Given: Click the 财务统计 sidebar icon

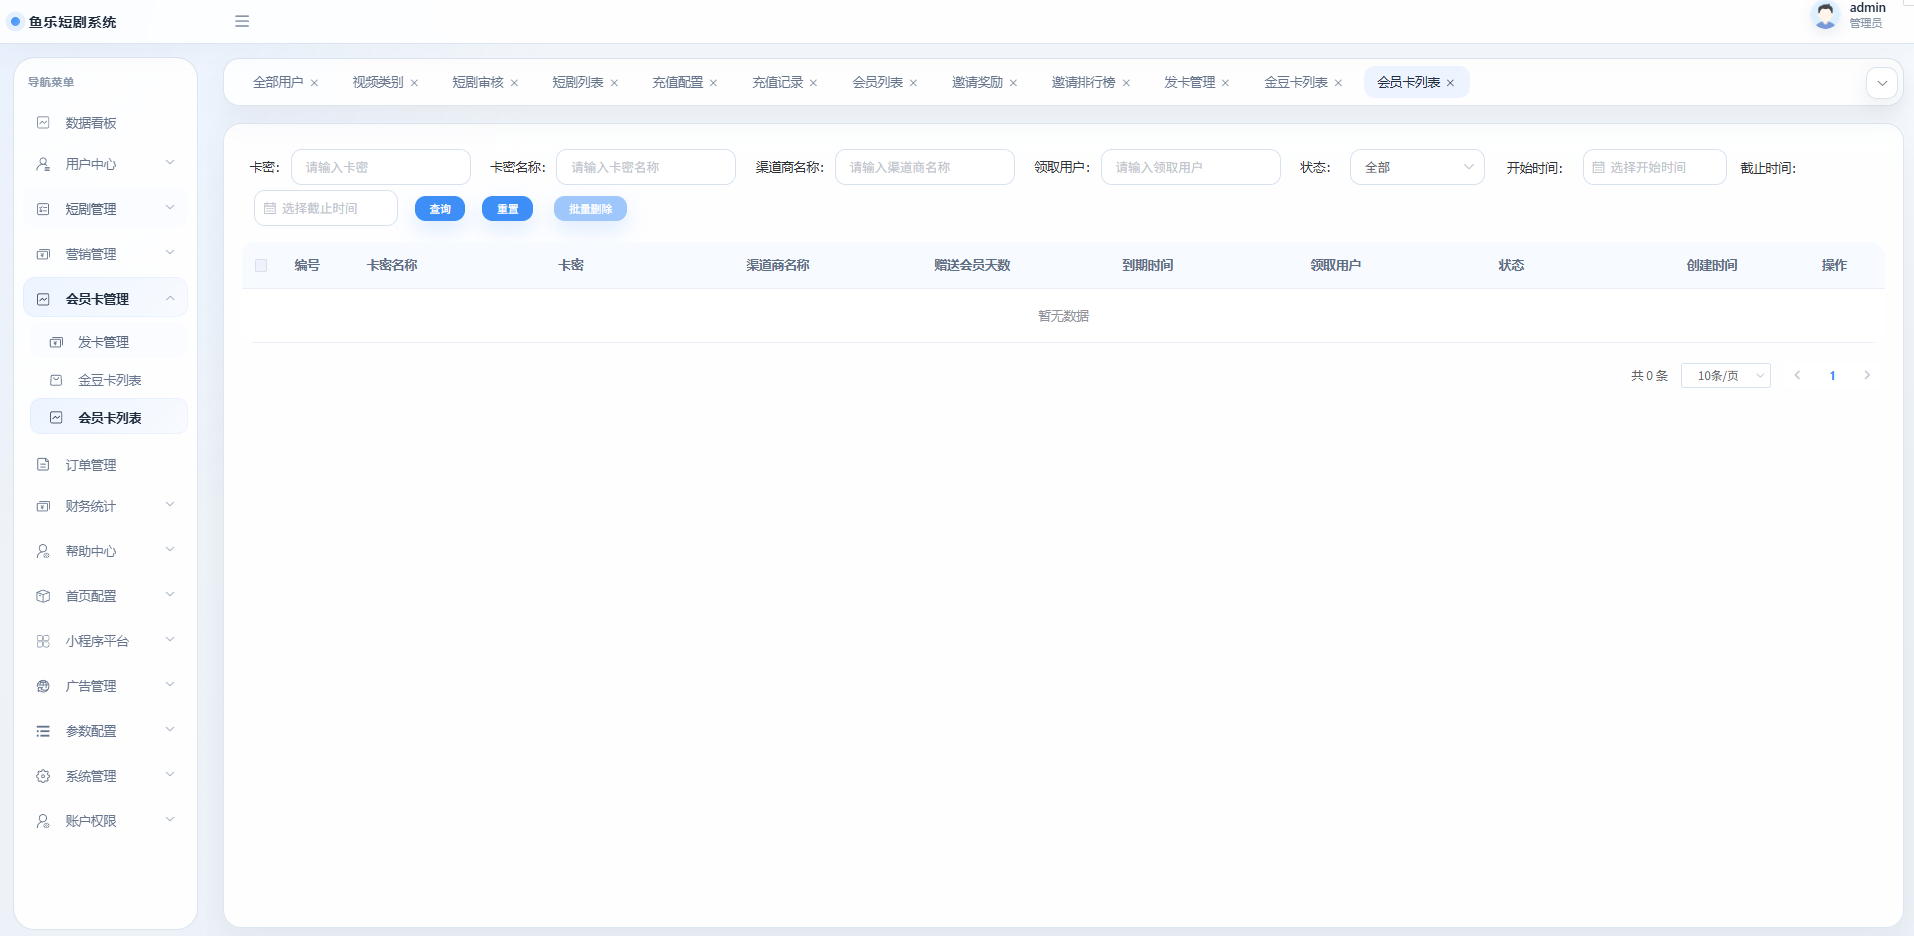Looking at the screenshot, I should click(43, 506).
